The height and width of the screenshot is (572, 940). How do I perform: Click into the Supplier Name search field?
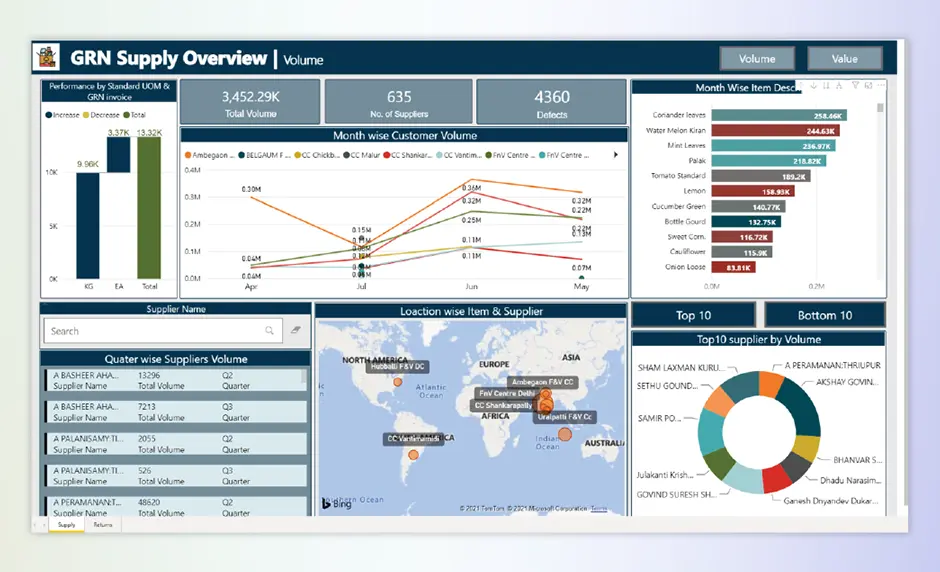click(x=150, y=330)
